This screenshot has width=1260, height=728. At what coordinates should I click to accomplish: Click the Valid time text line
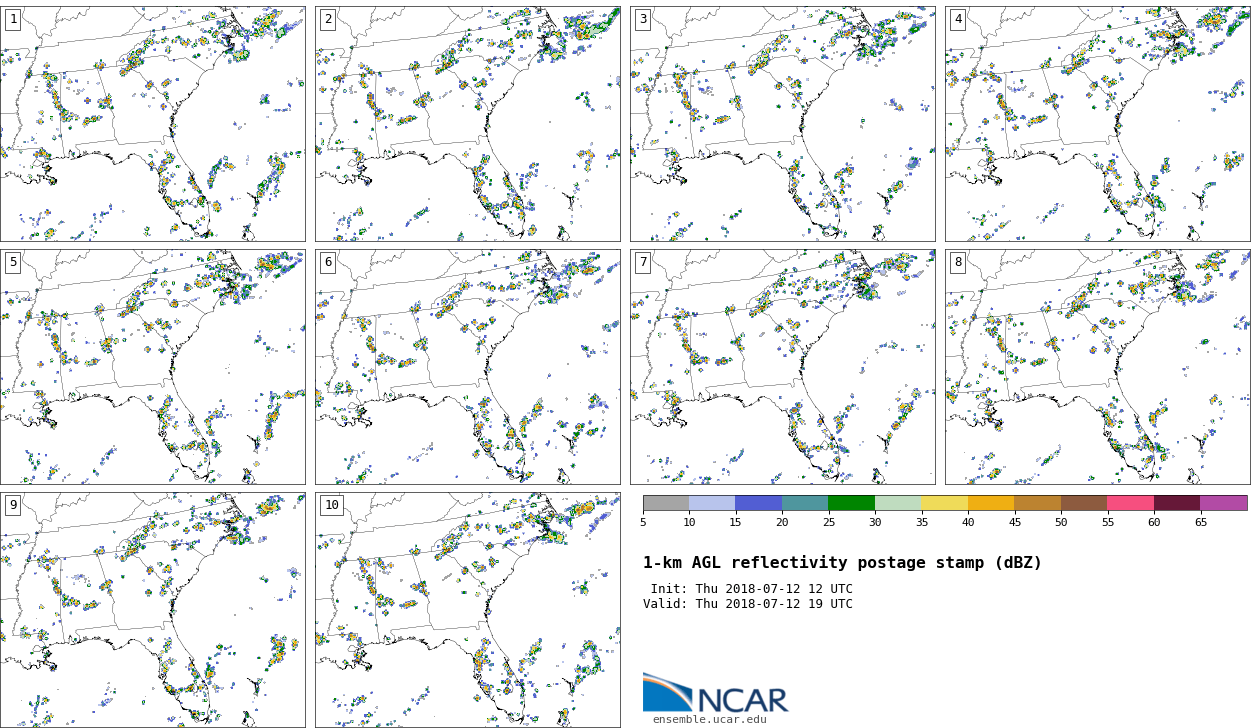pyautogui.click(x=748, y=604)
